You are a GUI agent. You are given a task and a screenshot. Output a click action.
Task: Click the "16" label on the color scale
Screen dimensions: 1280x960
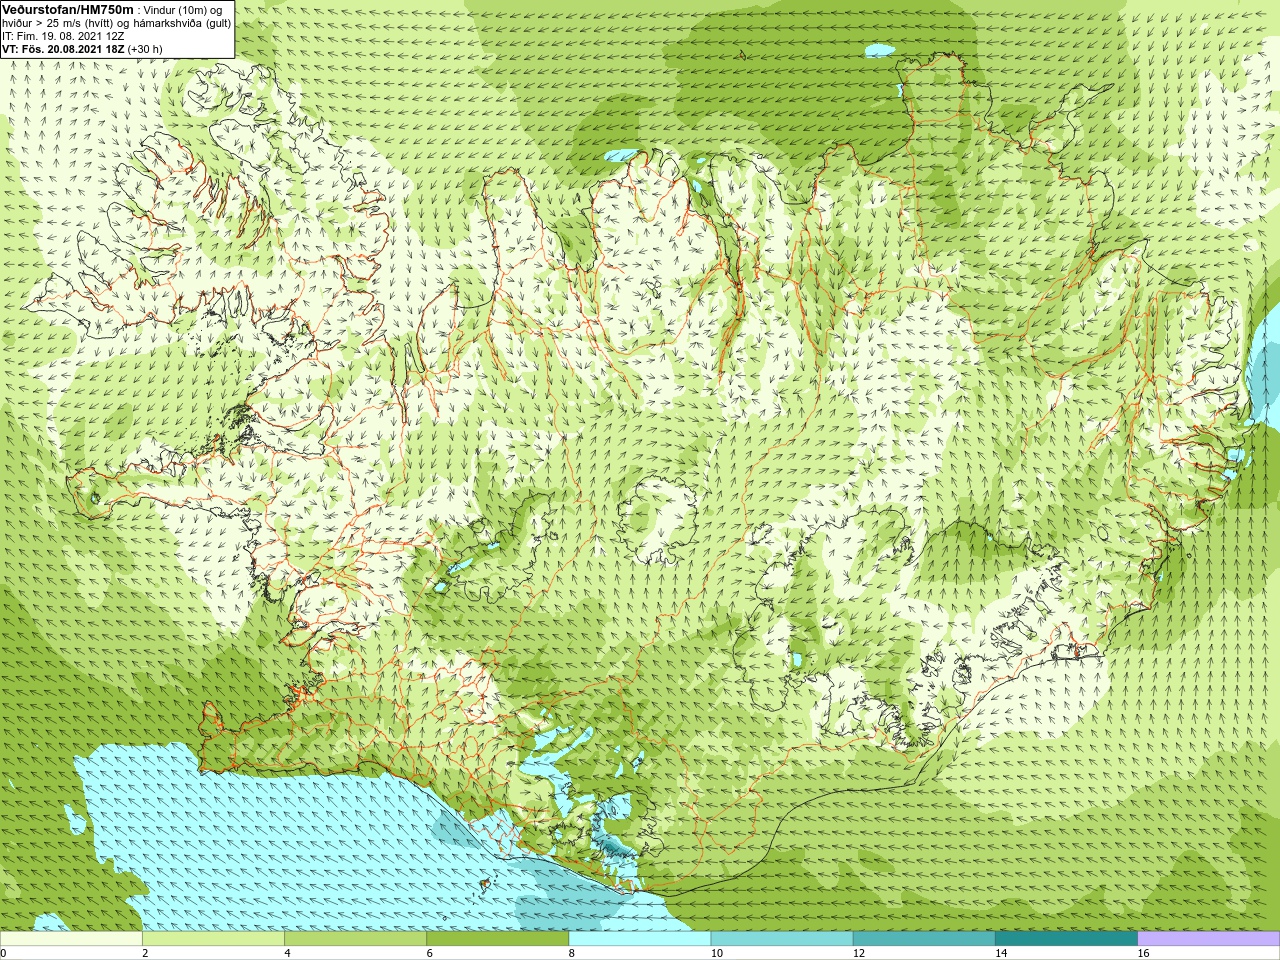pyautogui.click(x=1144, y=953)
